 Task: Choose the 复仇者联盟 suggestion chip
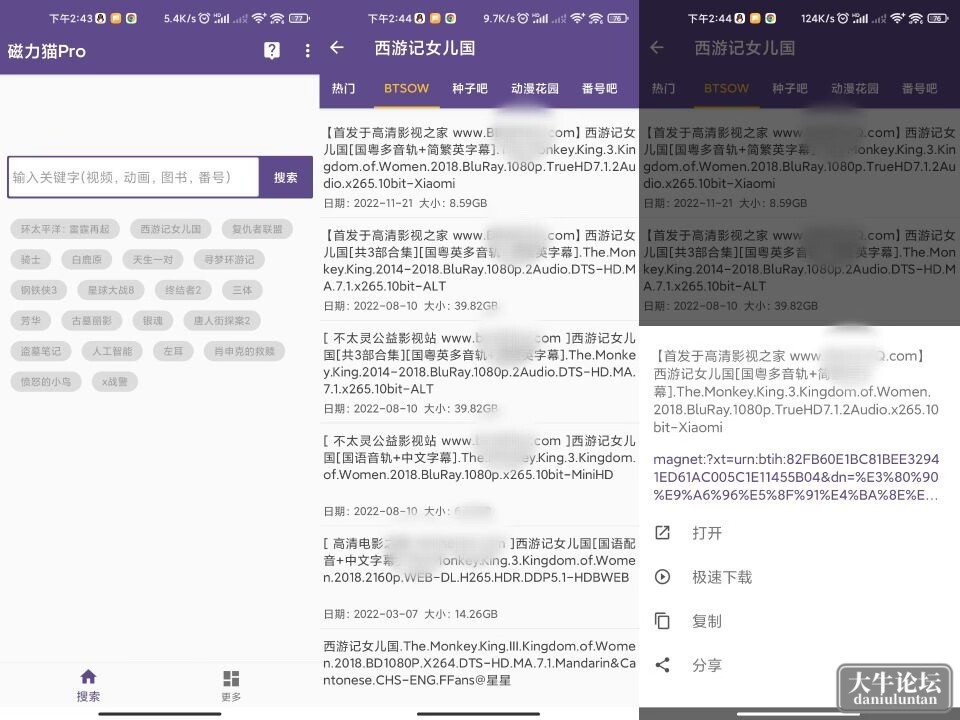(257, 229)
